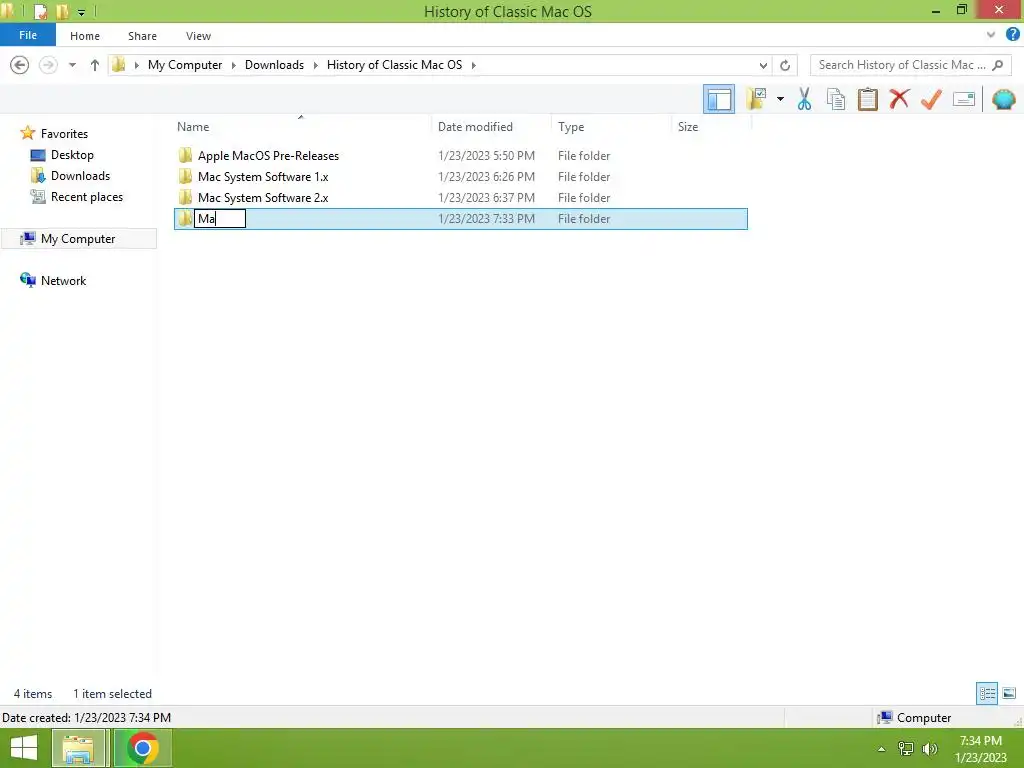The image size is (1024, 768).
Task: Click the volume speaker tray icon
Action: pyautogui.click(x=930, y=749)
